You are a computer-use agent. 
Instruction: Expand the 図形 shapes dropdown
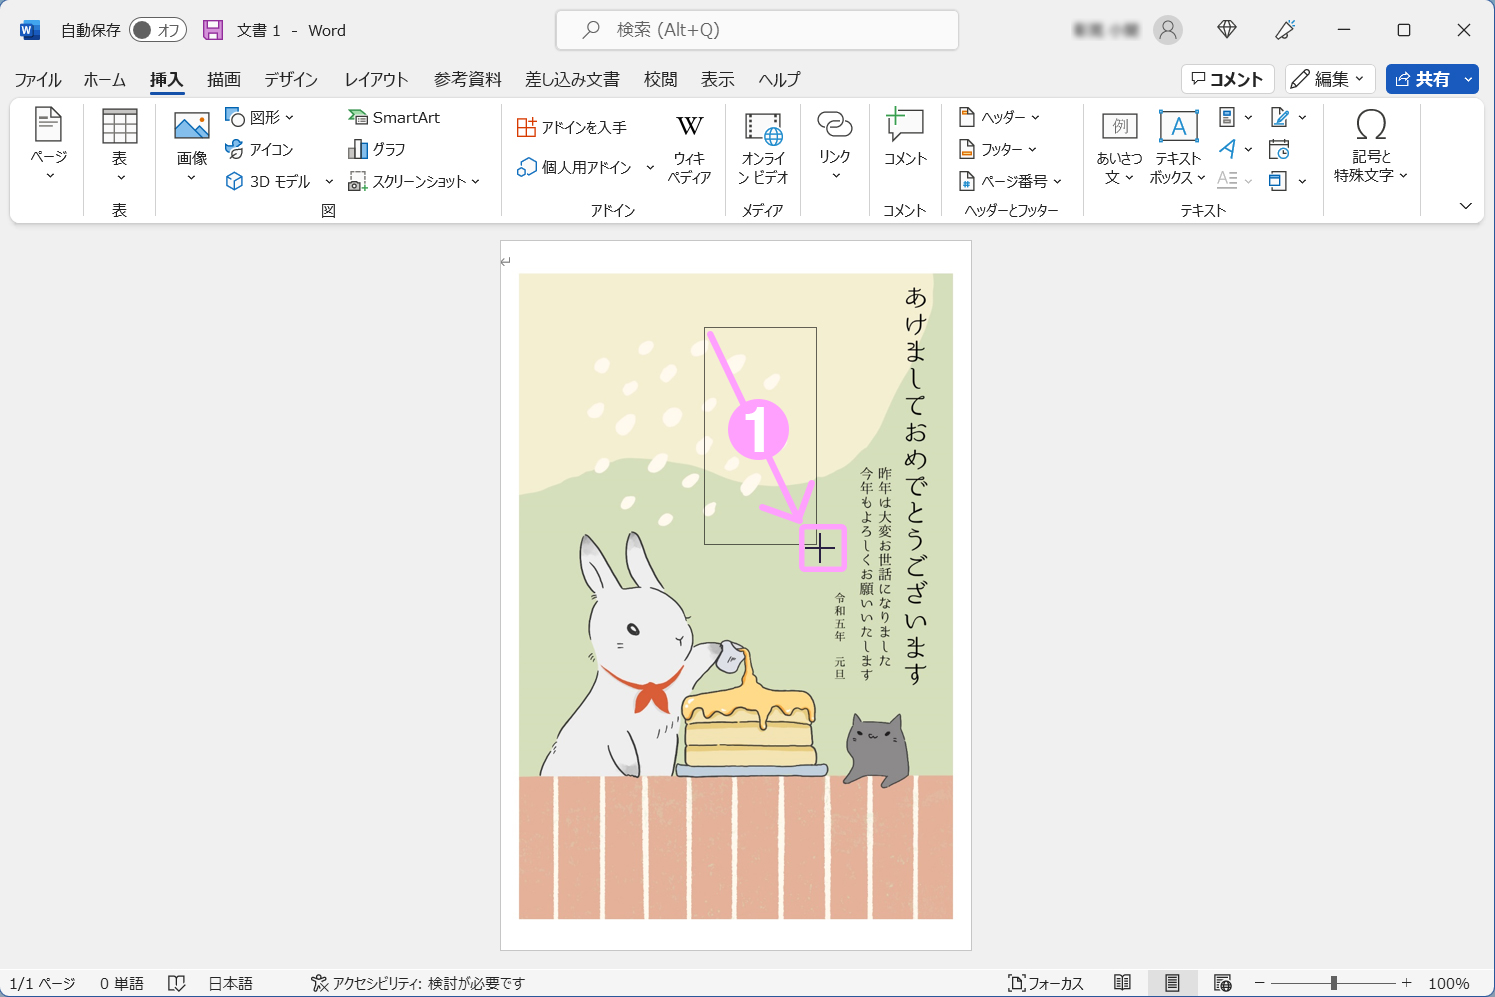point(260,117)
